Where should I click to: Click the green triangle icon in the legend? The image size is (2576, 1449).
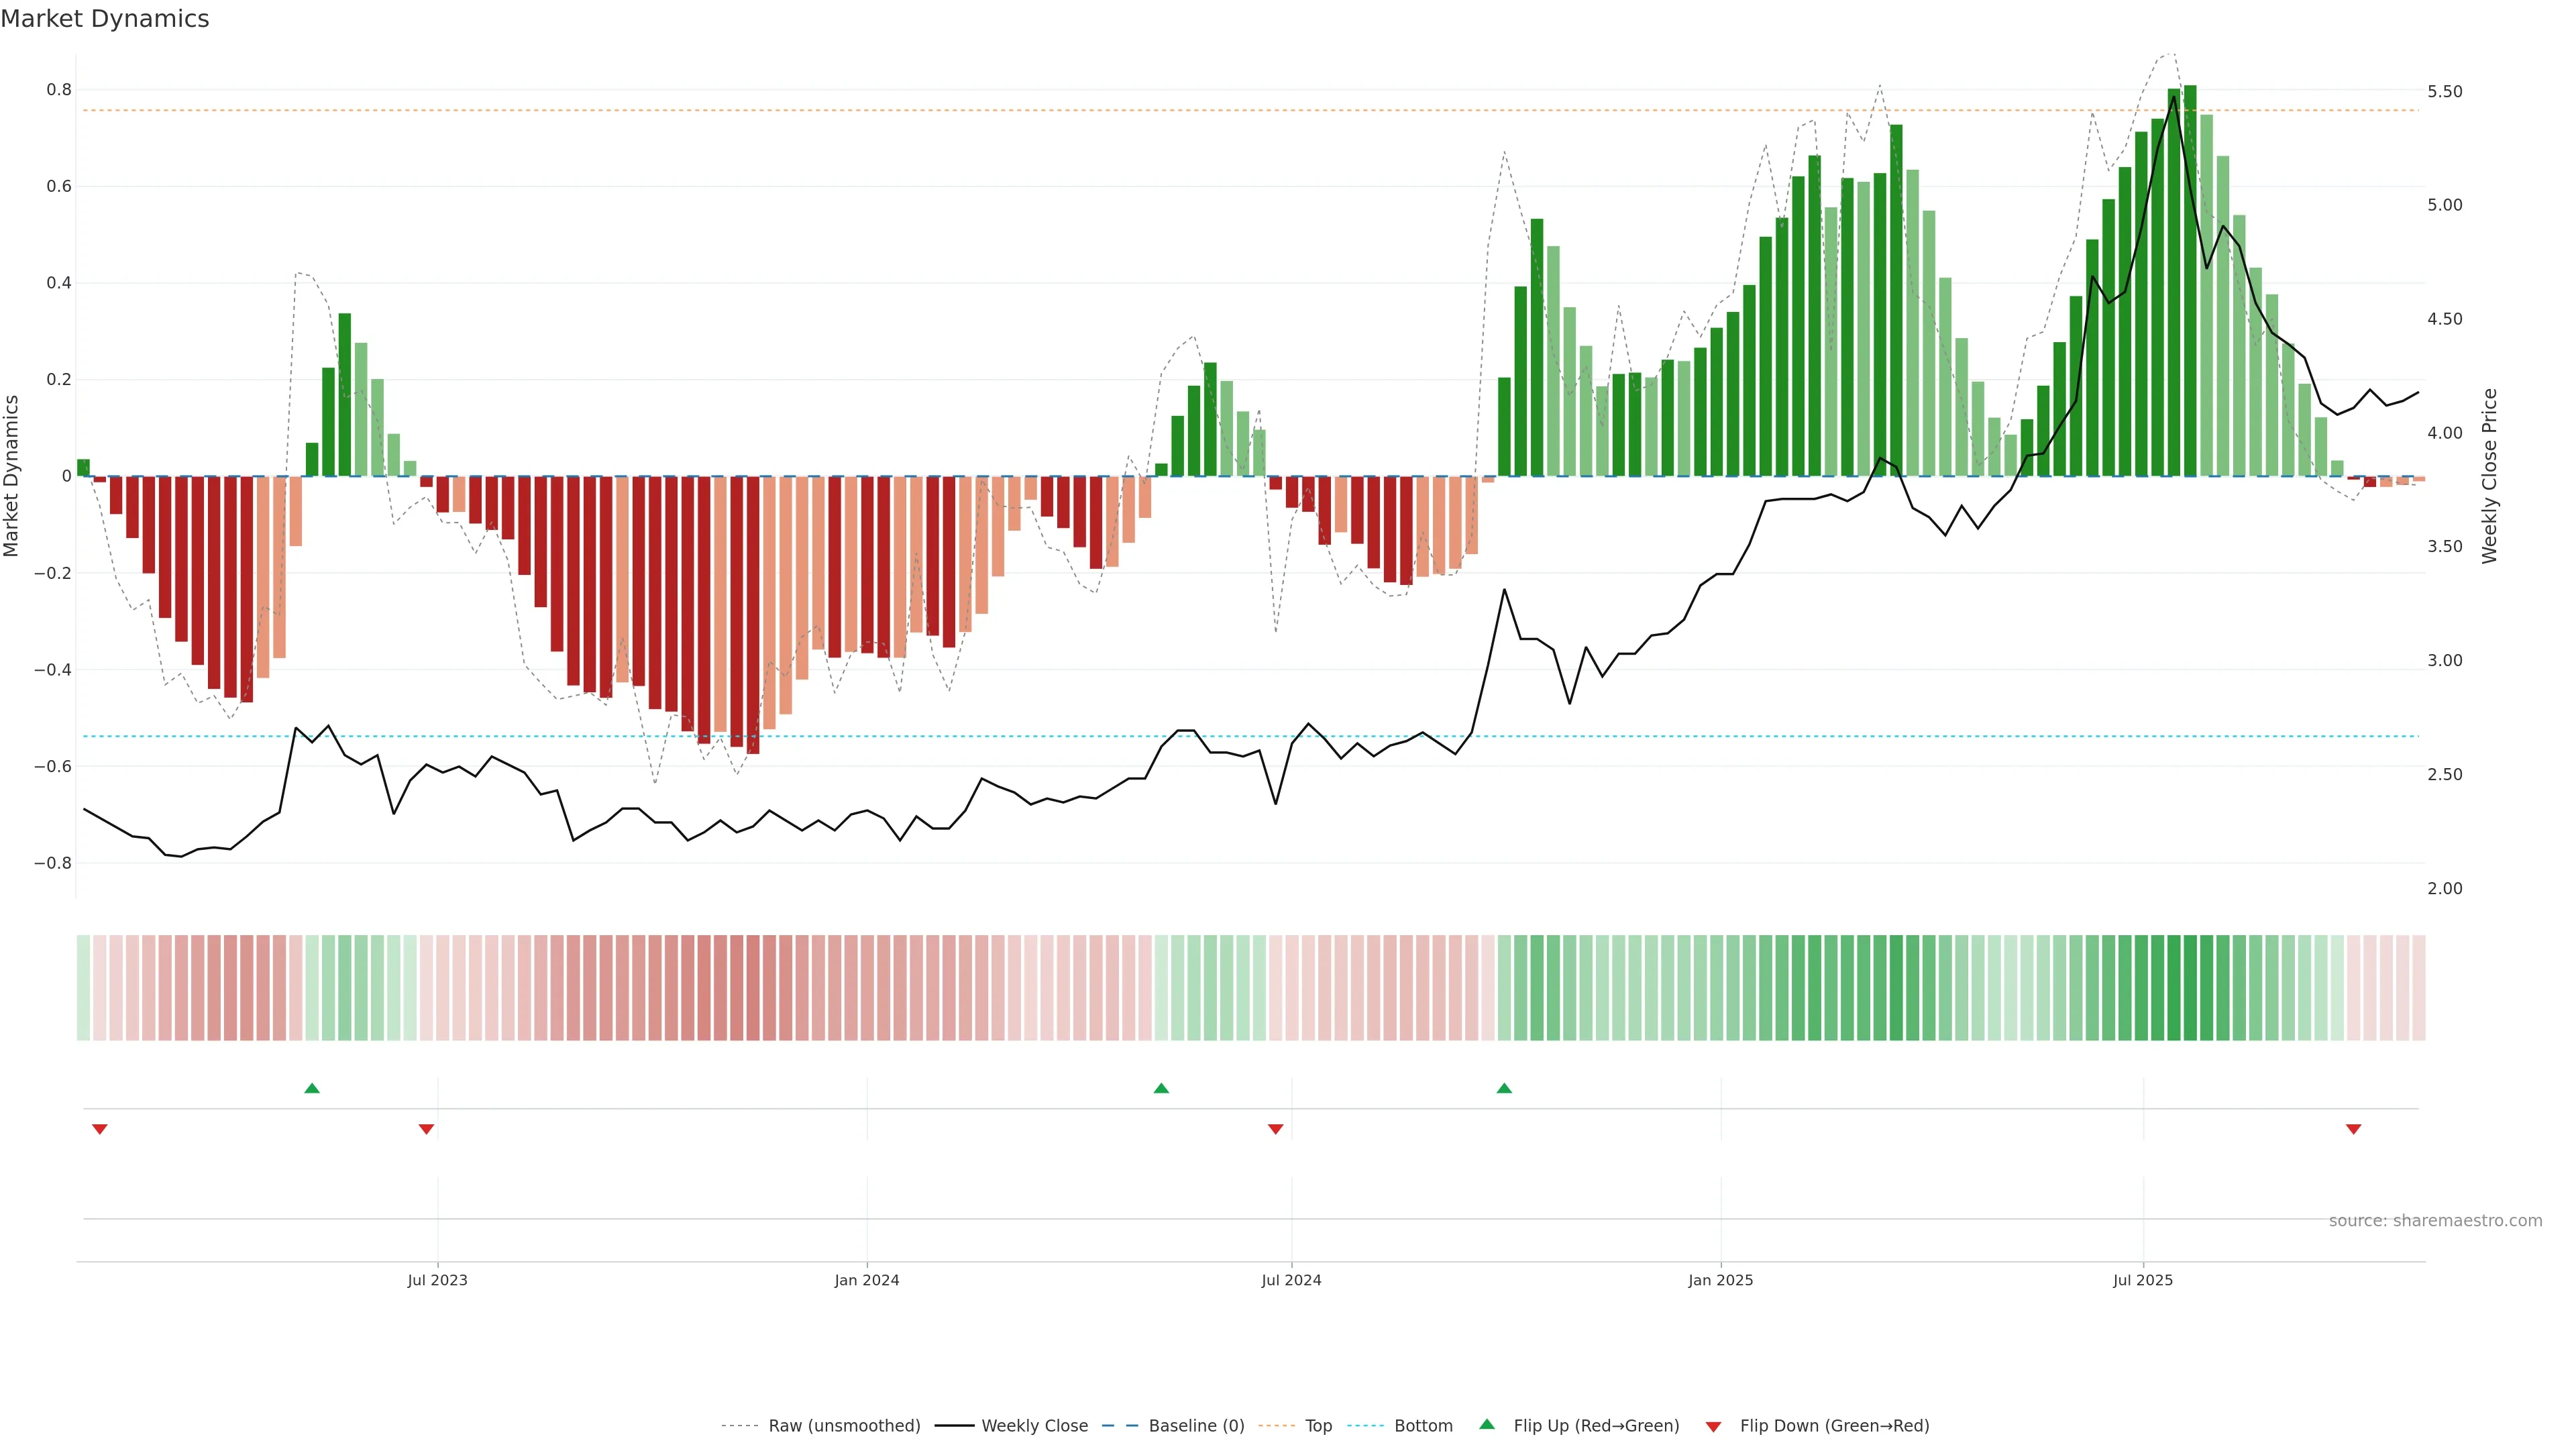tap(1487, 1424)
